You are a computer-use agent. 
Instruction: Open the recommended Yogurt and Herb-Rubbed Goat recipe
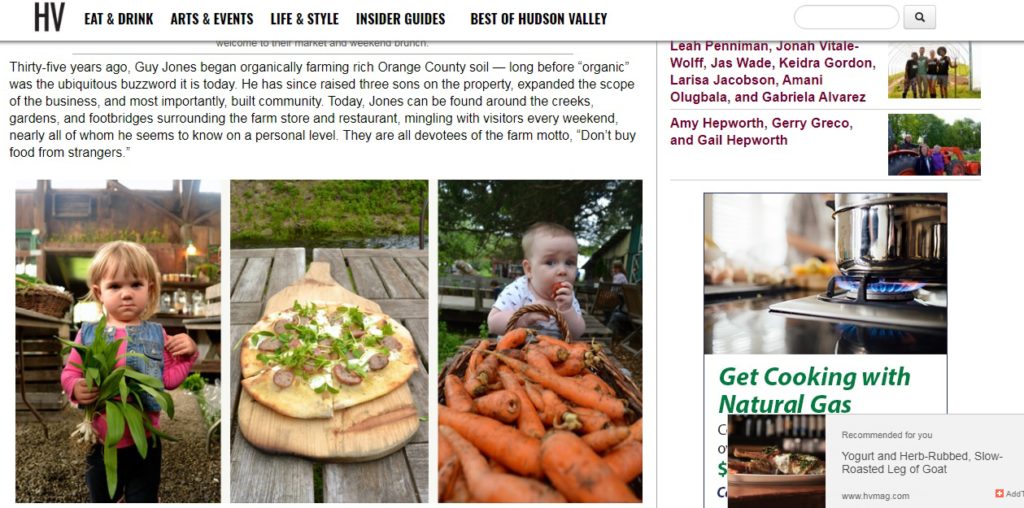[x=921, y=463]
